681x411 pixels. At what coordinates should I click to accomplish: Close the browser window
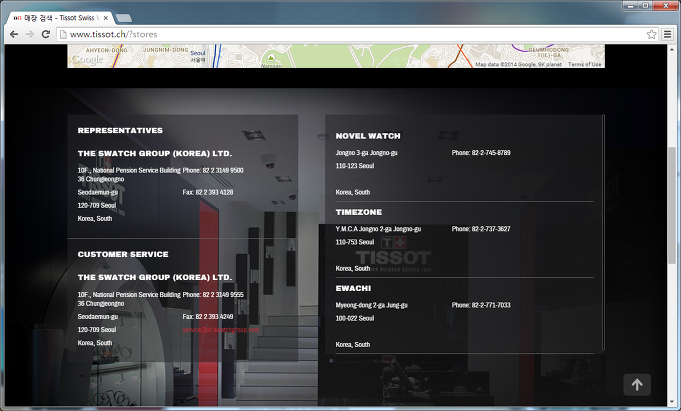pyautogui.click(x=665, y=6)
